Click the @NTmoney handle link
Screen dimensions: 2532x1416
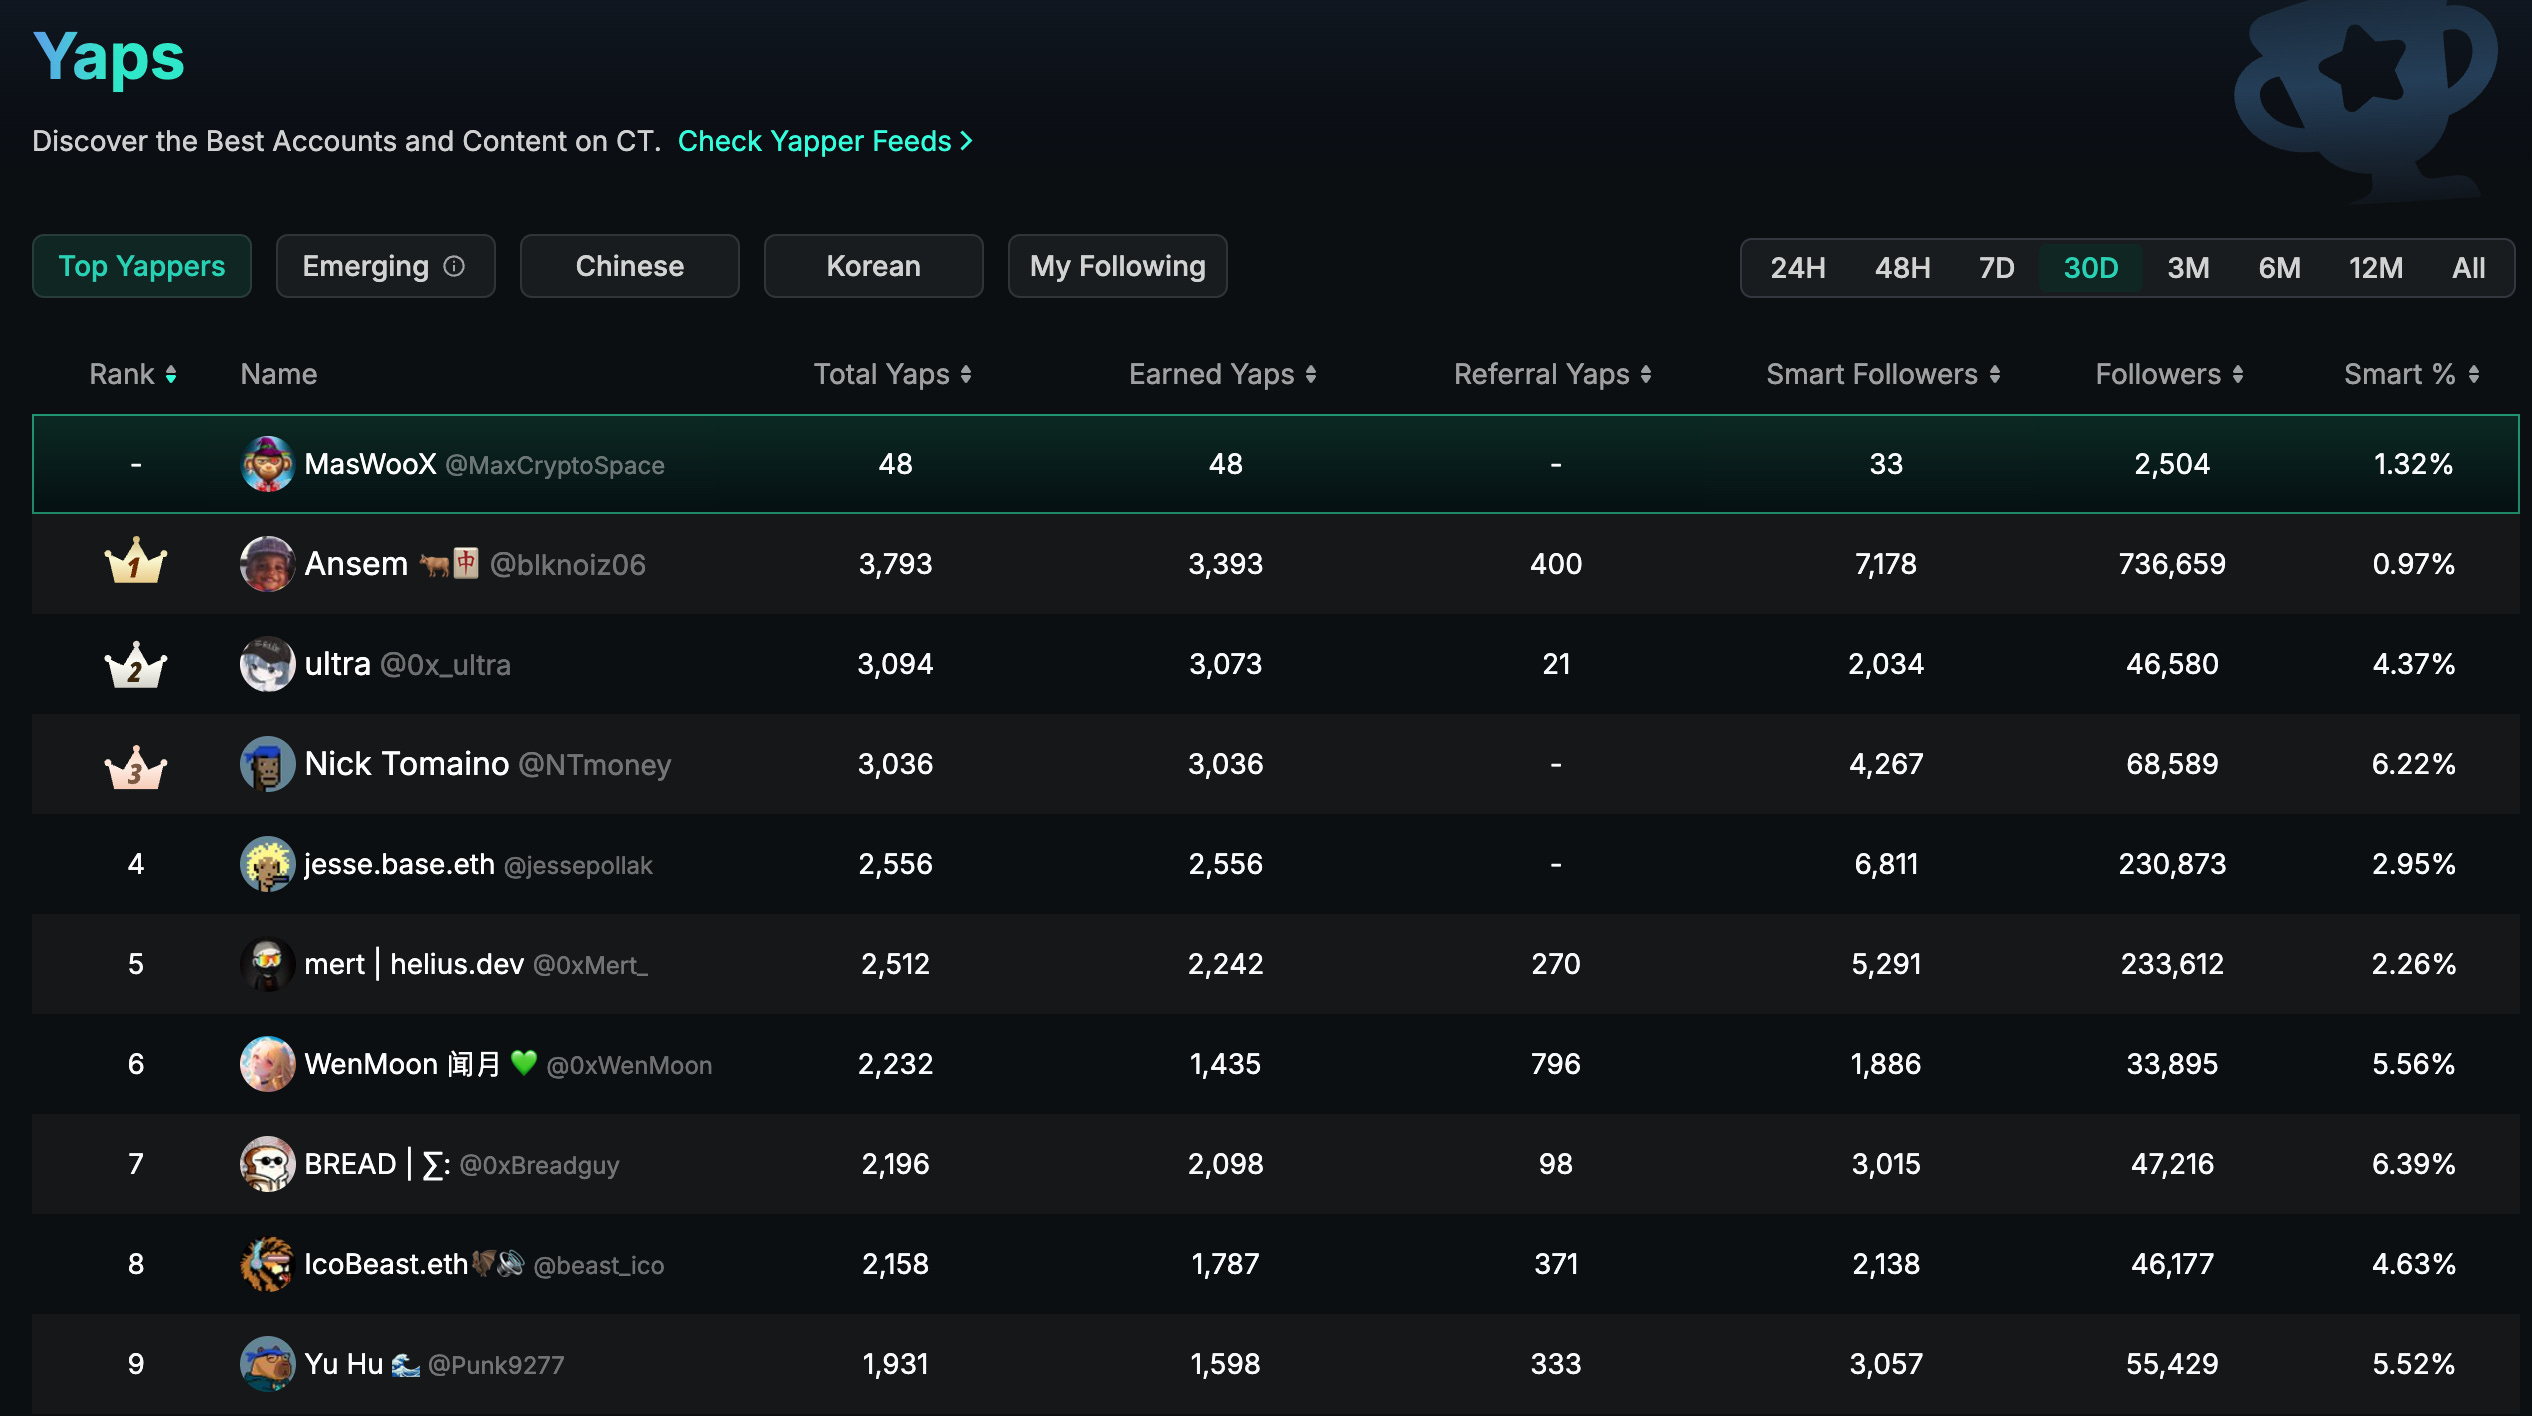pos(595,765)
